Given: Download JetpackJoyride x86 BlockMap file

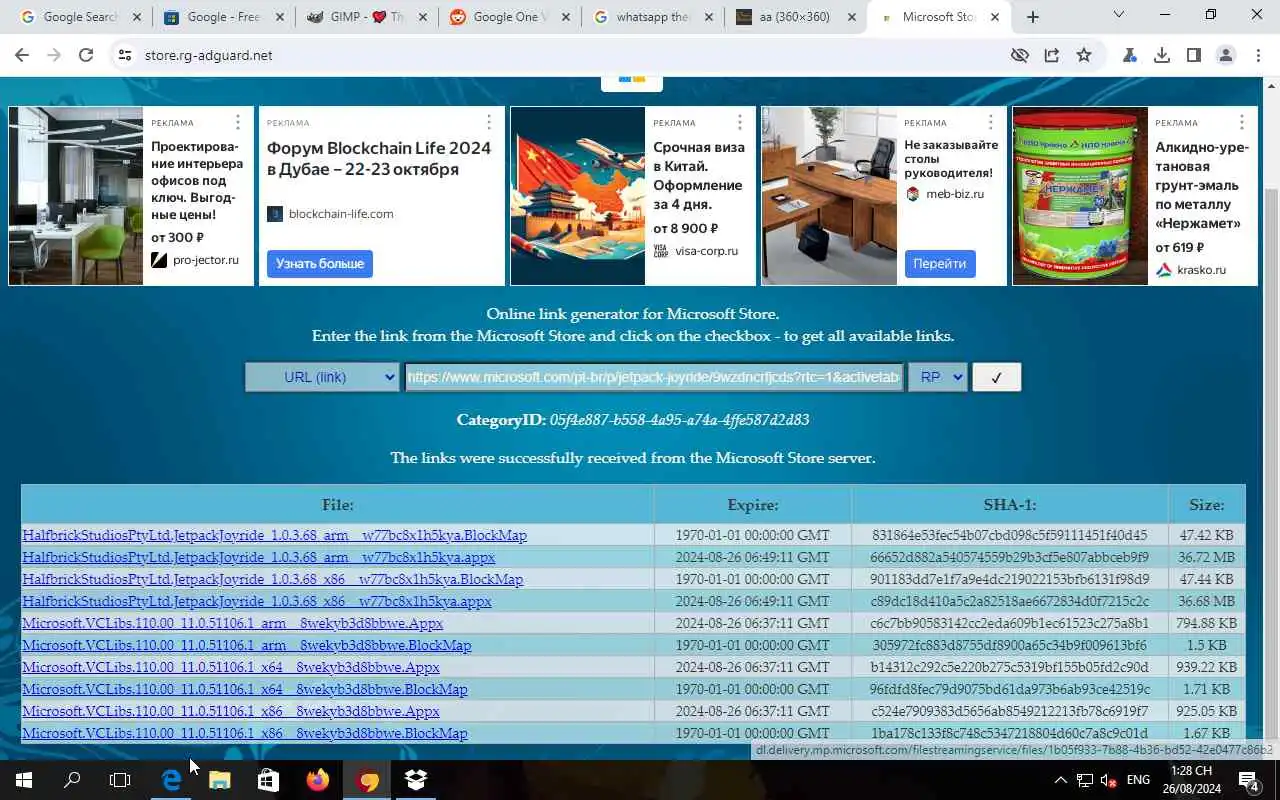Looking at the screenshot, I should coord(272,579).
